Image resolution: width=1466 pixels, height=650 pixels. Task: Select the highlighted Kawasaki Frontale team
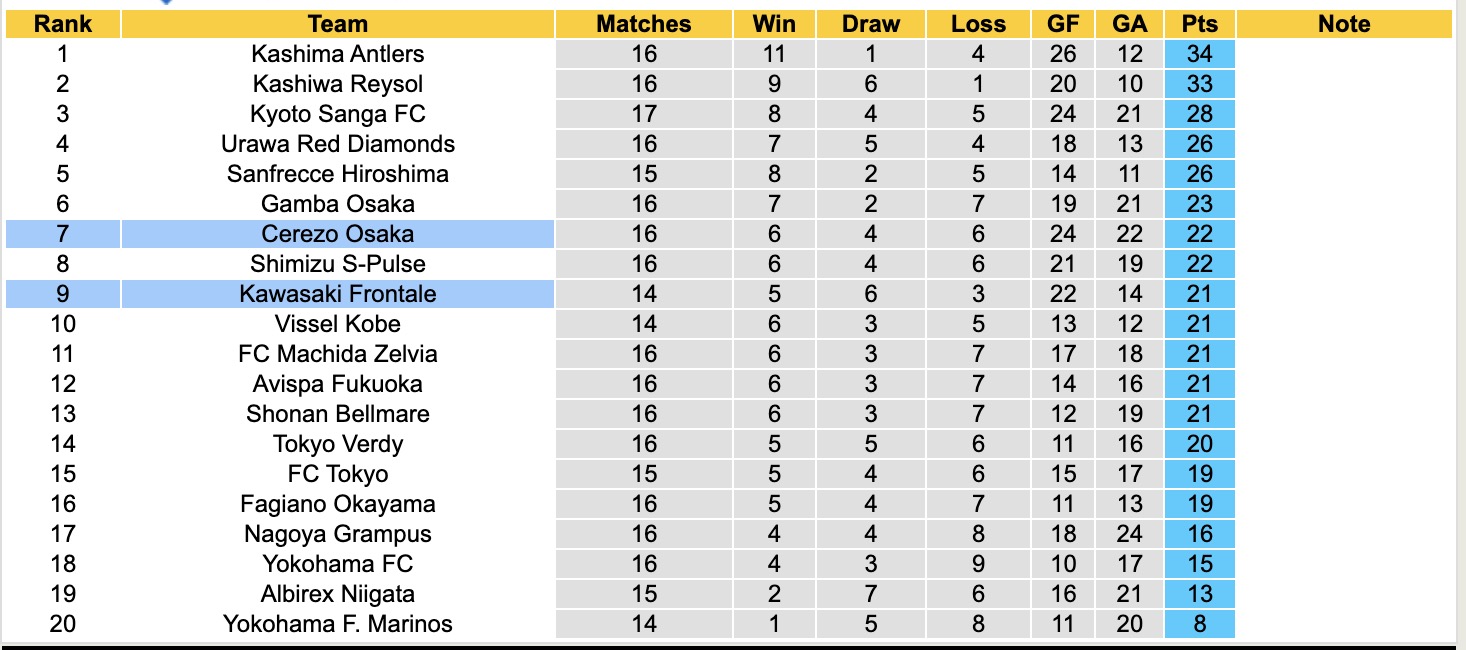[x=338, y=294]
